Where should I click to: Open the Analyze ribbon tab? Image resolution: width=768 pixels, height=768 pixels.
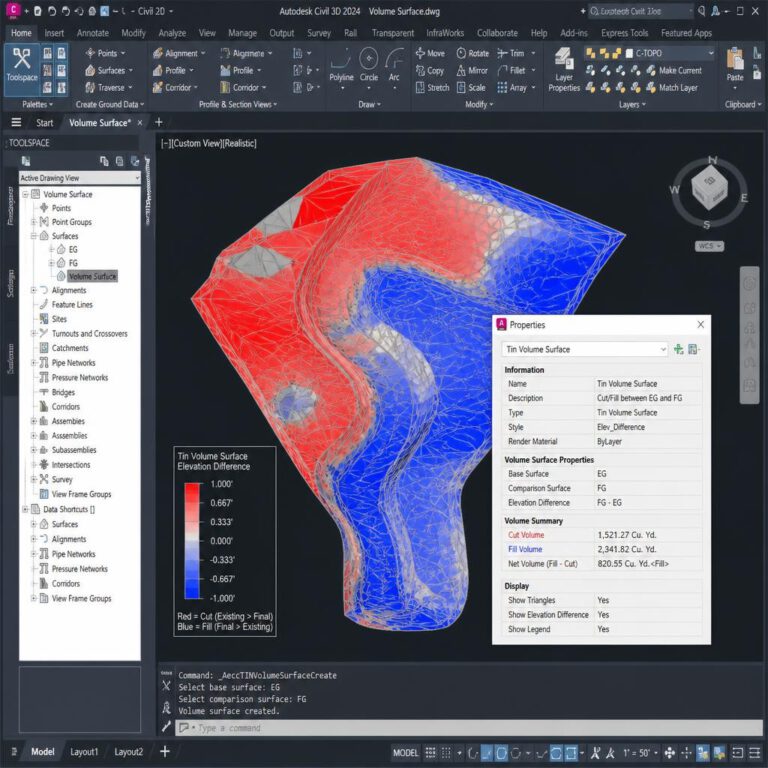[172, 33]
